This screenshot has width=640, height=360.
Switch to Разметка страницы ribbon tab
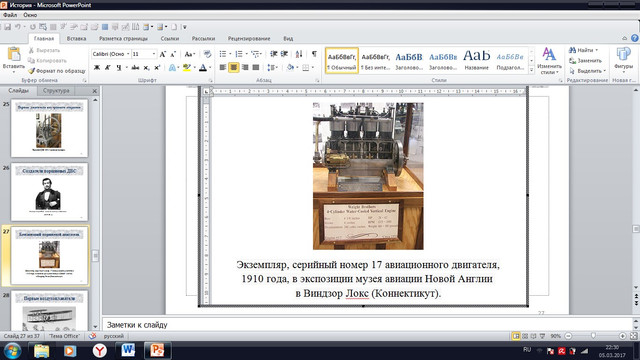tap(123, 38)
